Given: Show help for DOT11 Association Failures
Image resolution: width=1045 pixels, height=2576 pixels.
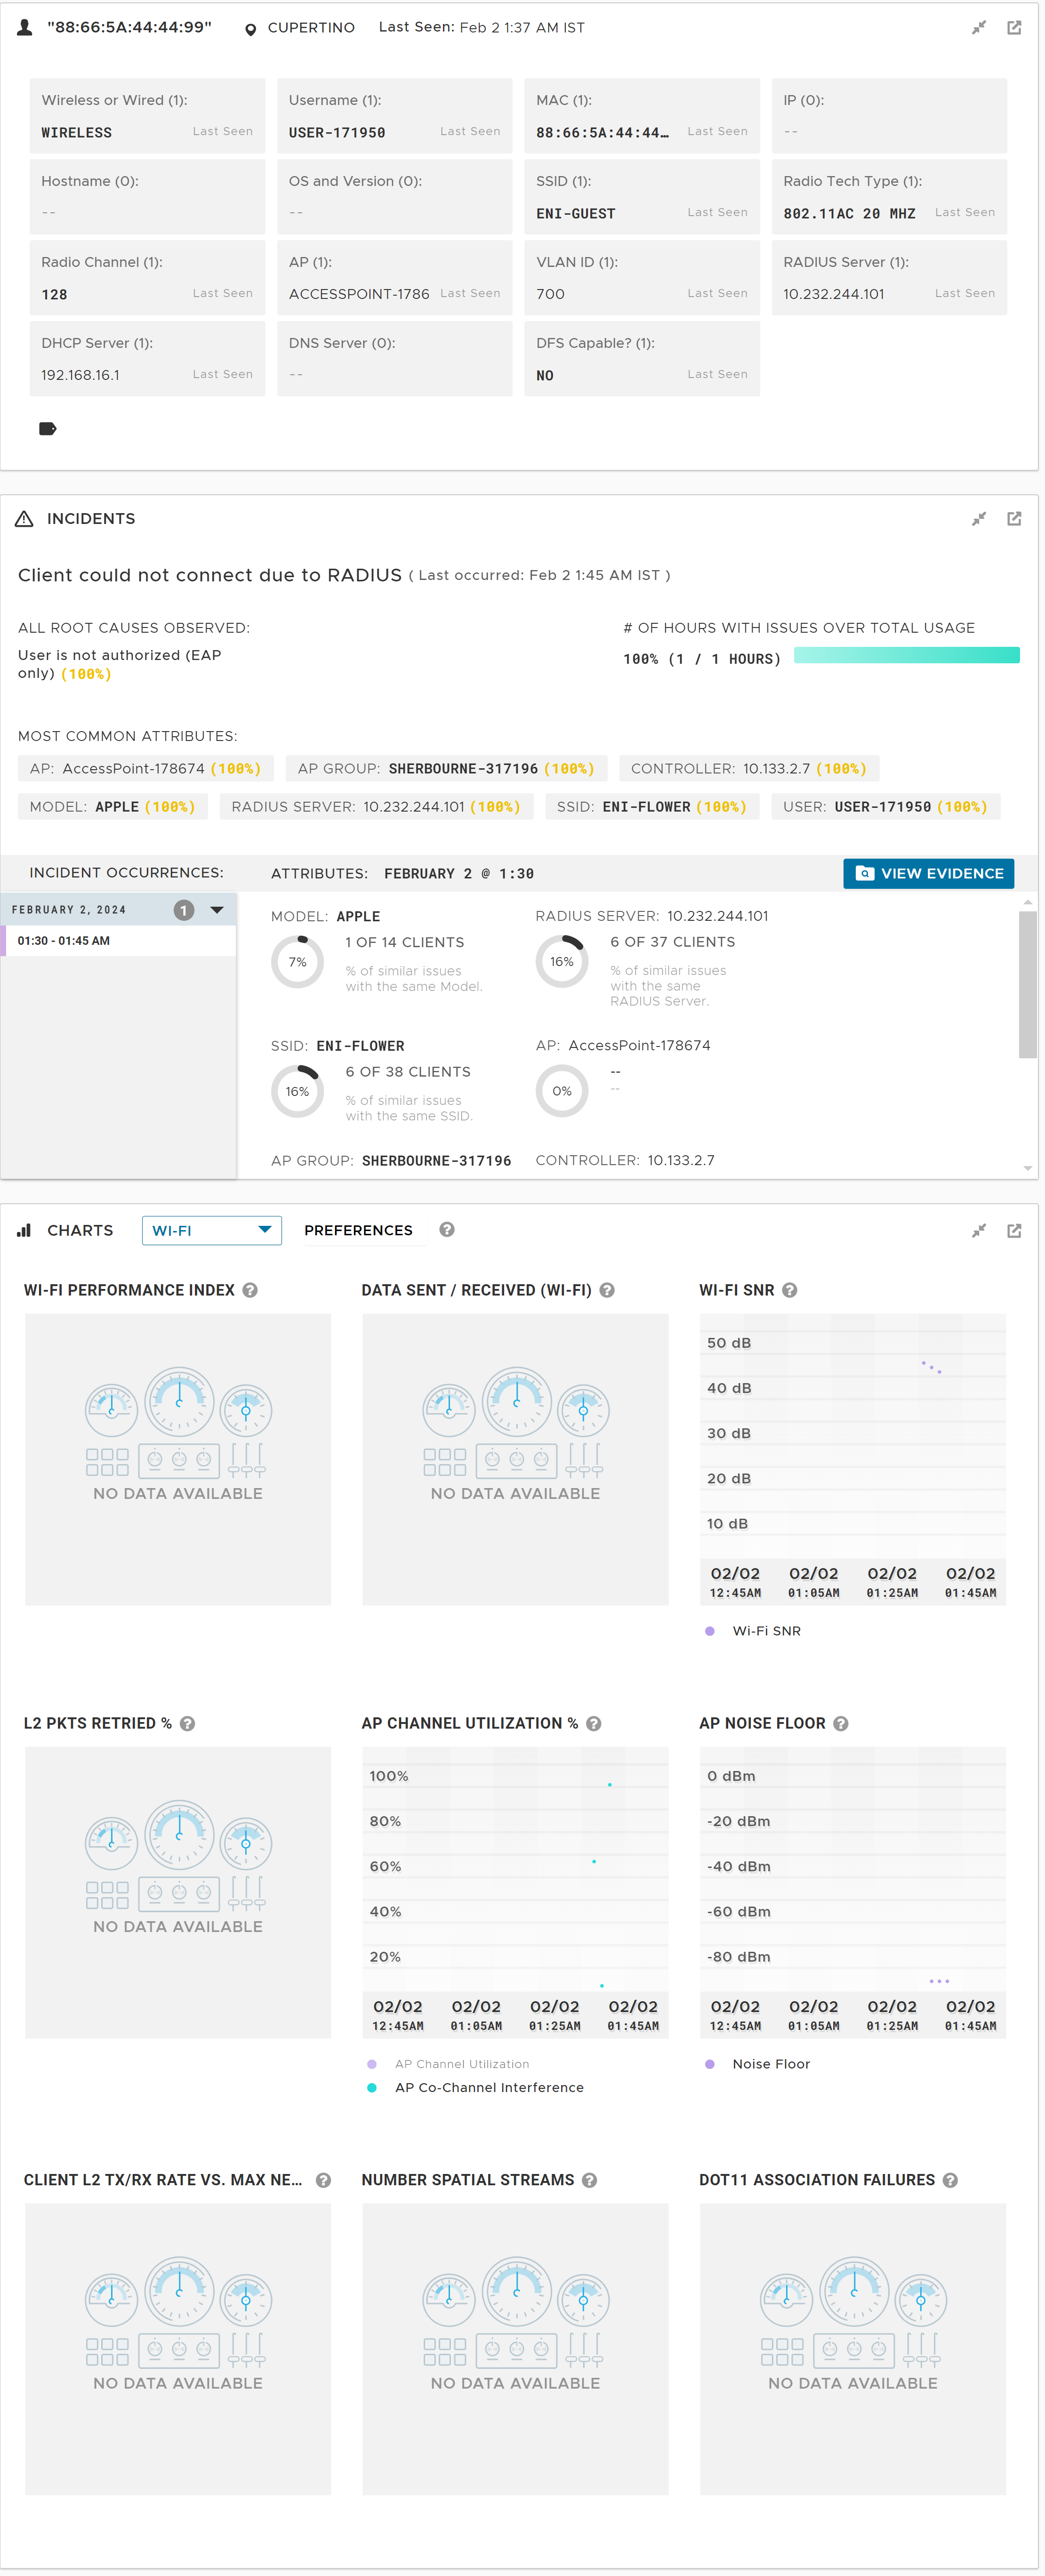Looking at the screenshot, I should [x=950, y=2180].
